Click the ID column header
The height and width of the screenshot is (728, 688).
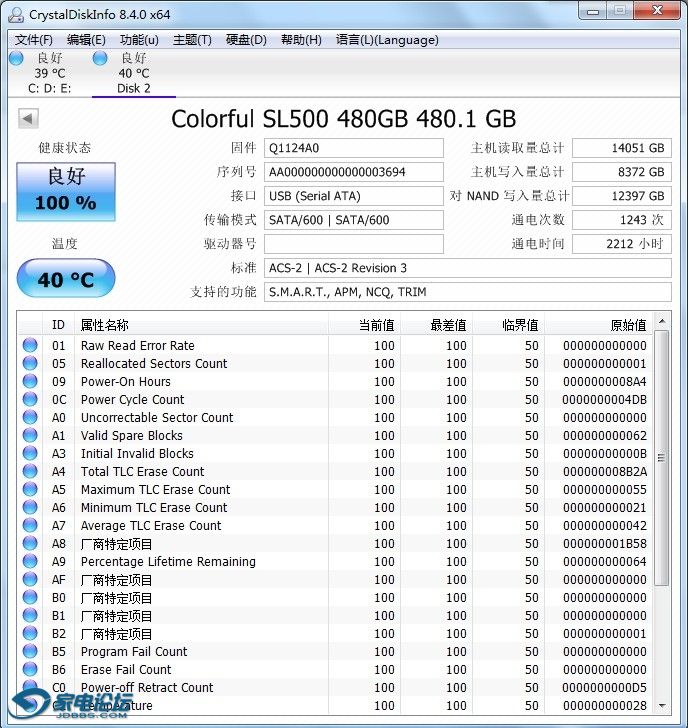point(58,325)
